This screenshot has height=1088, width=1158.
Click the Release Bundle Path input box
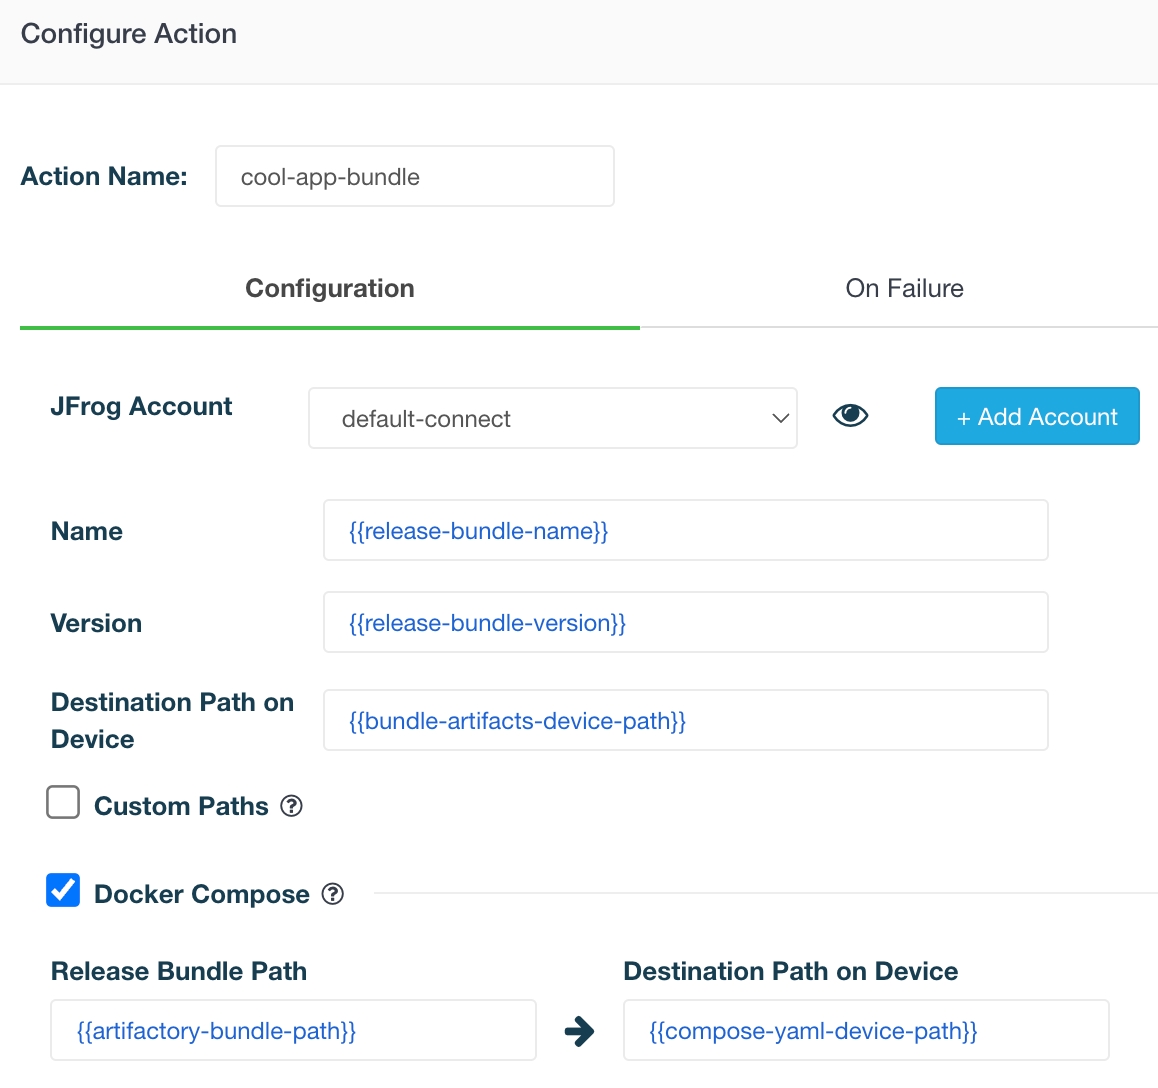tap(293, 1031)
